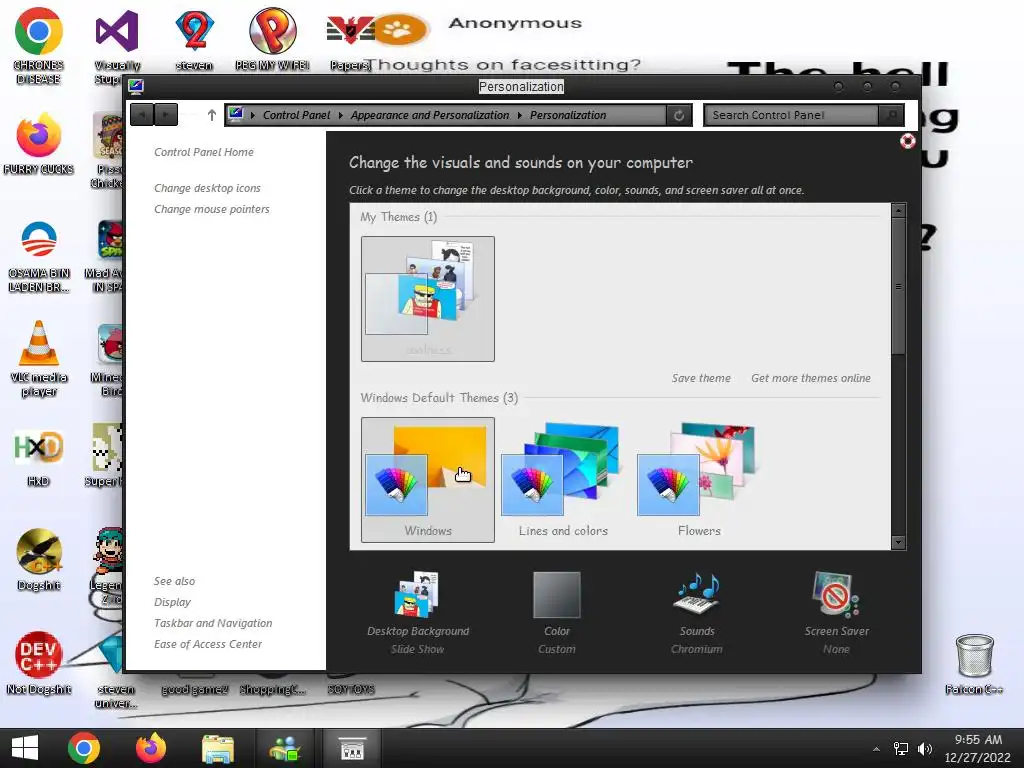Expand dropdown arrow before Personalization breadcrumb

520,115
